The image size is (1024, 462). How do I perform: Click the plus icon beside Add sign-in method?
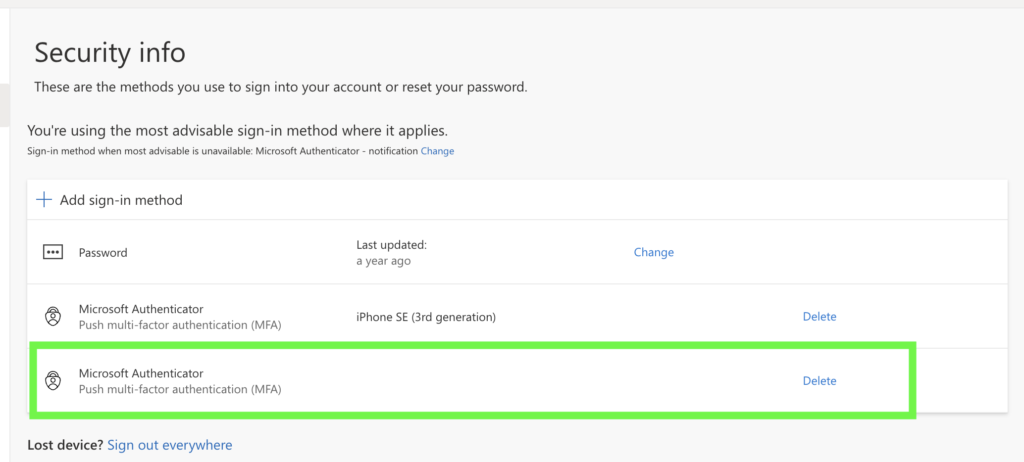pyautogui.click(x=44, y=199)
